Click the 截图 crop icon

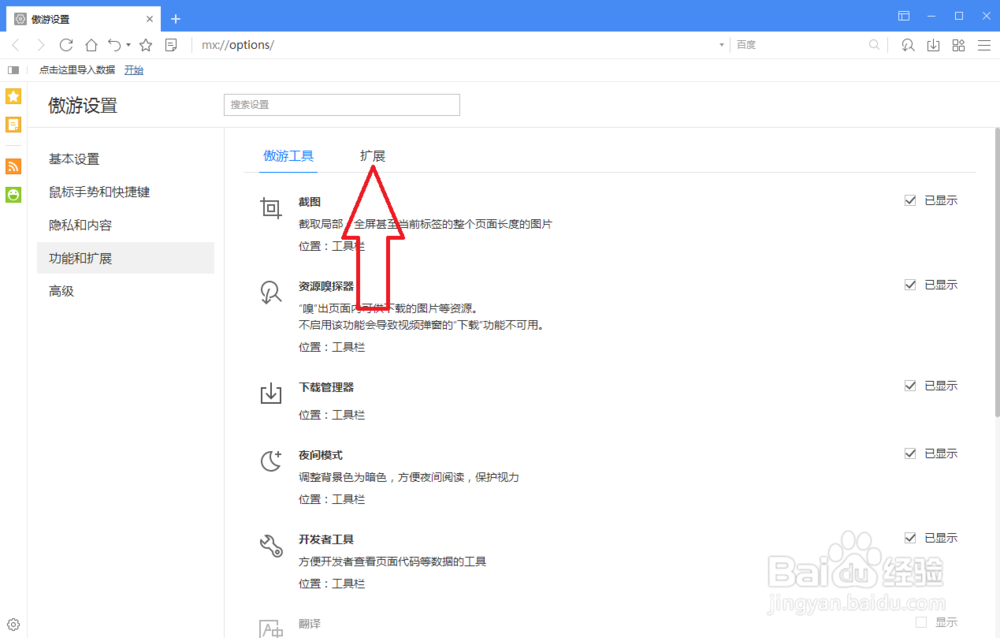point(271,208)
